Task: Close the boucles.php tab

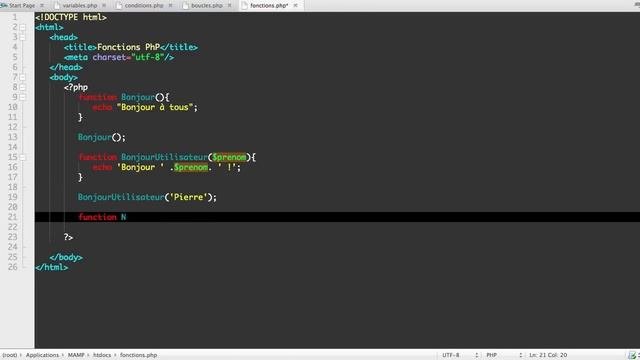Action: point(229,5)
